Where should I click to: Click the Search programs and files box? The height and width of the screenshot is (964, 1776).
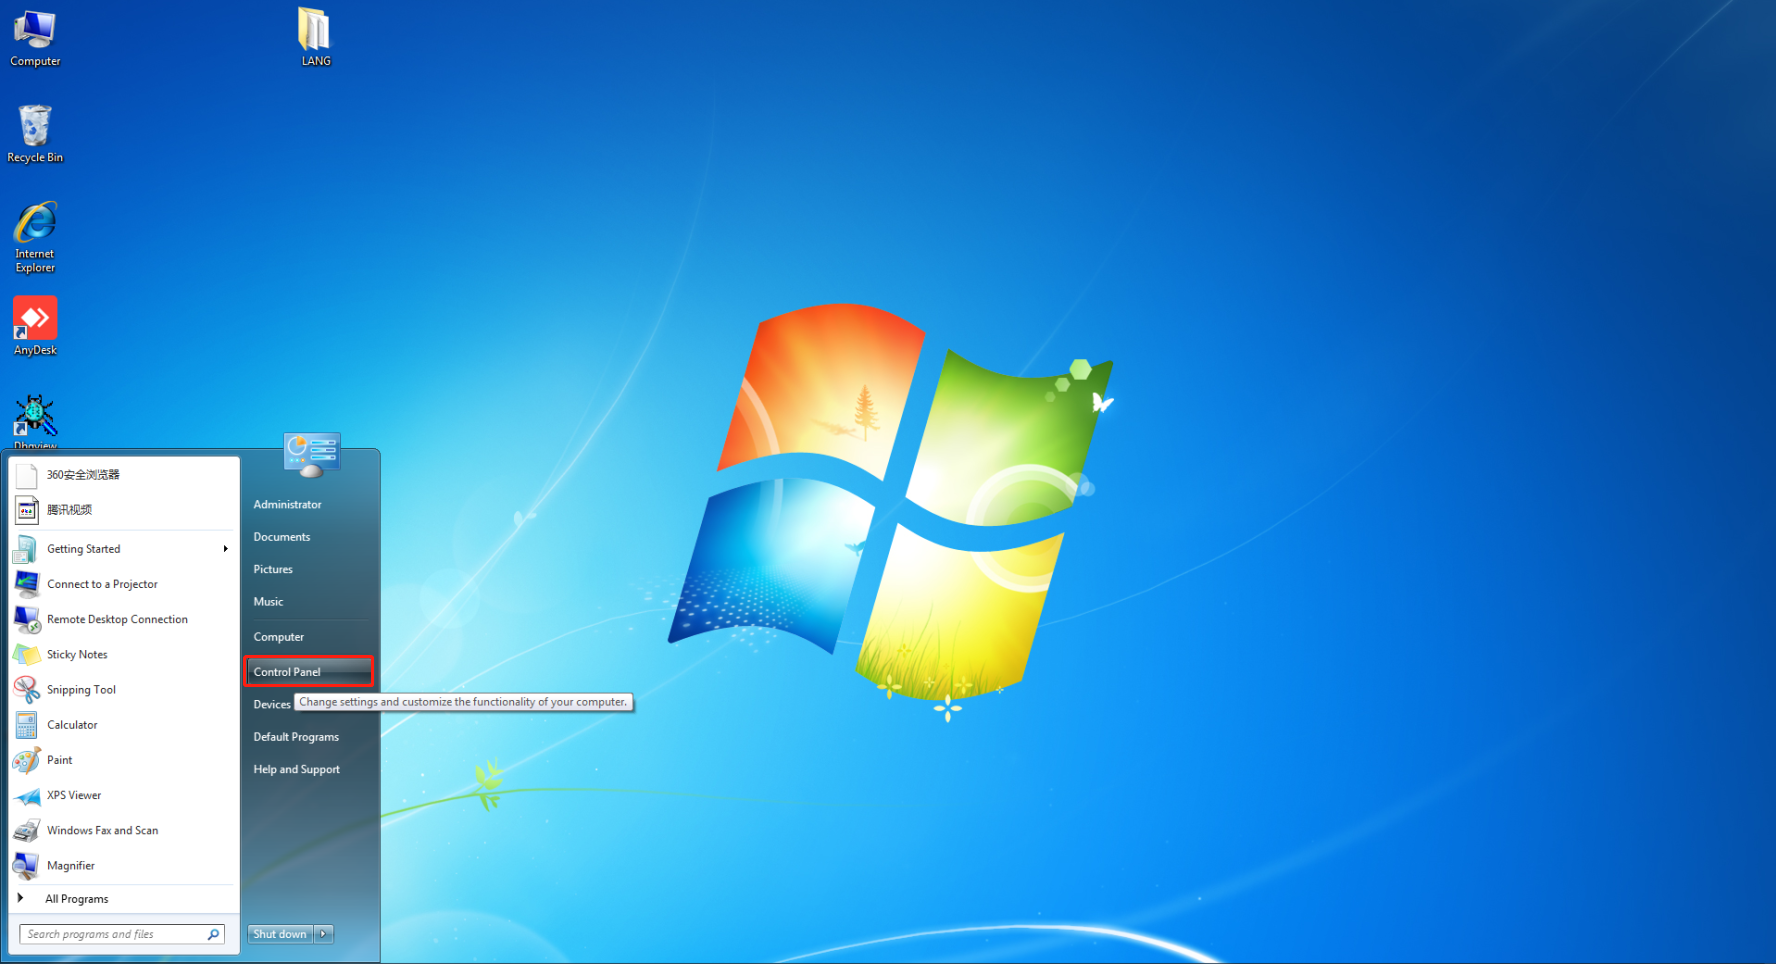click(115, 934)
